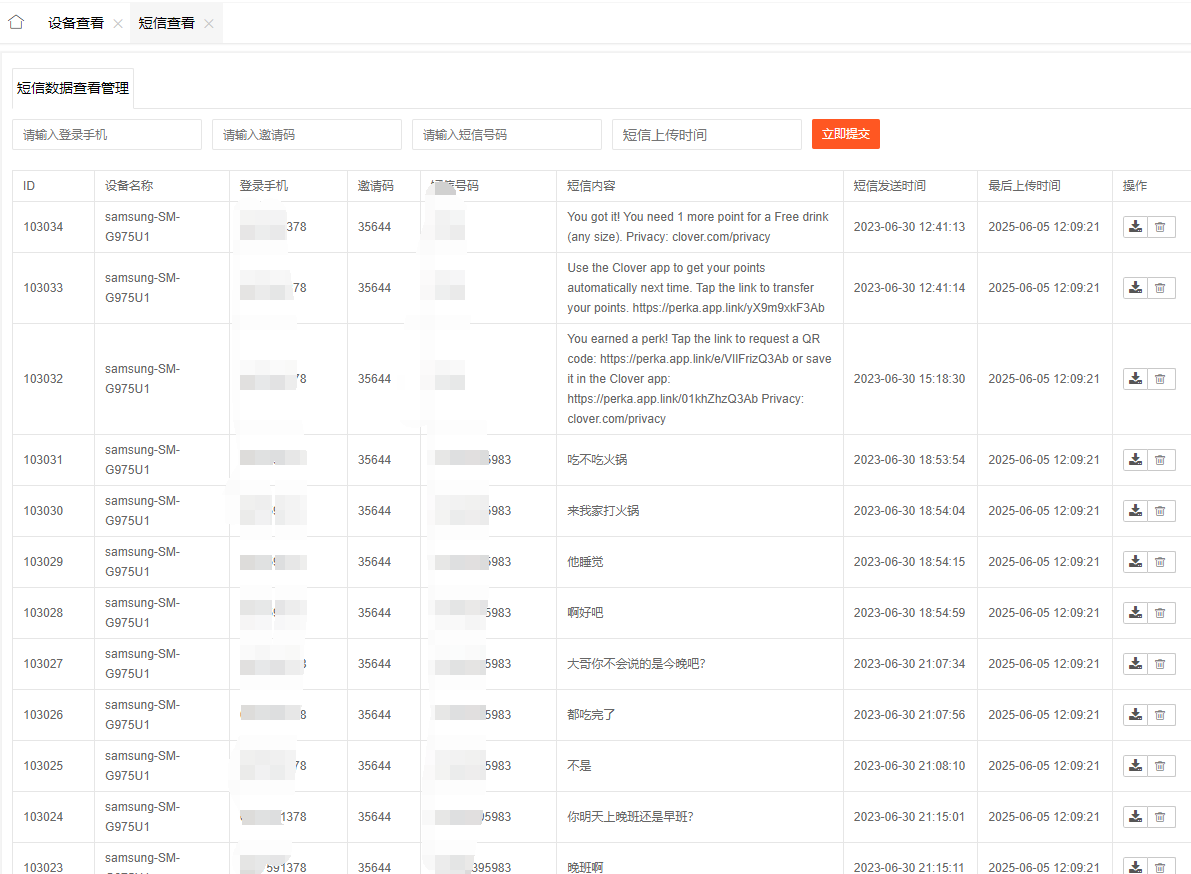Delete the row 103031 '吃不吃火锅' message
The width and height of the screenshot is (1191, 874).
pyautogui.click(x=1160, y=460)
